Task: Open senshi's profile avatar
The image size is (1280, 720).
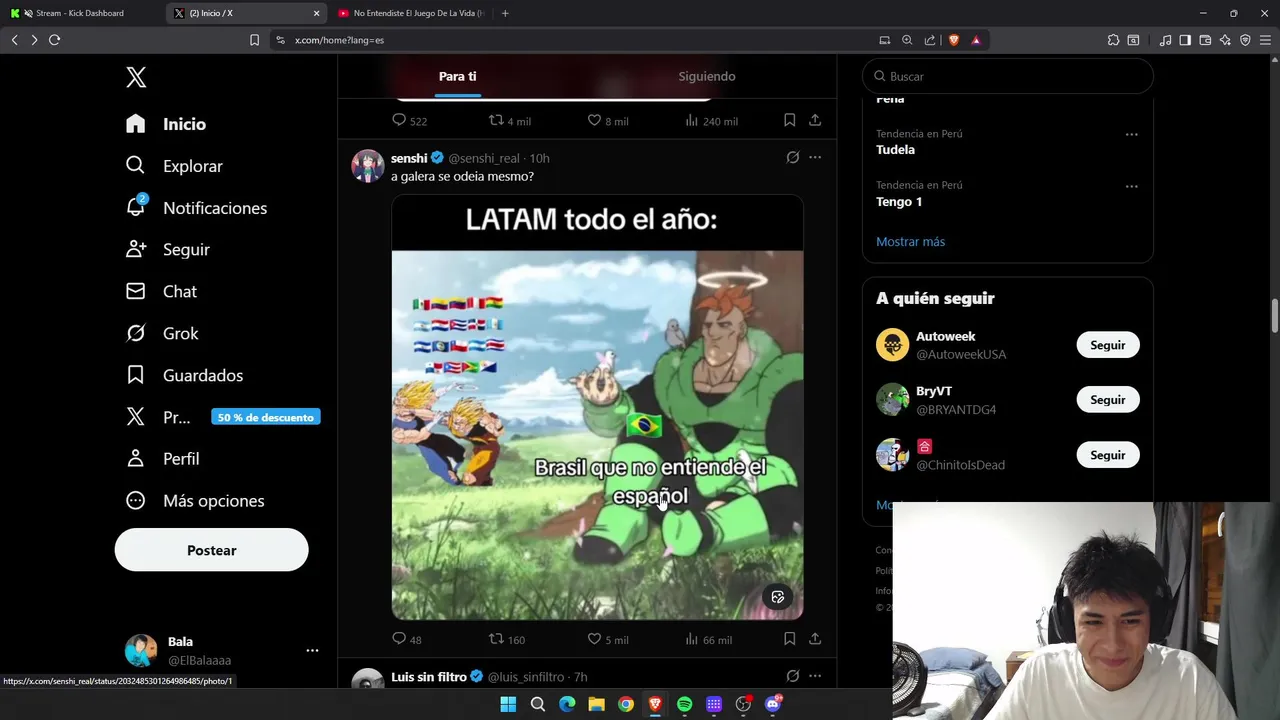Action: pos(368,166)
